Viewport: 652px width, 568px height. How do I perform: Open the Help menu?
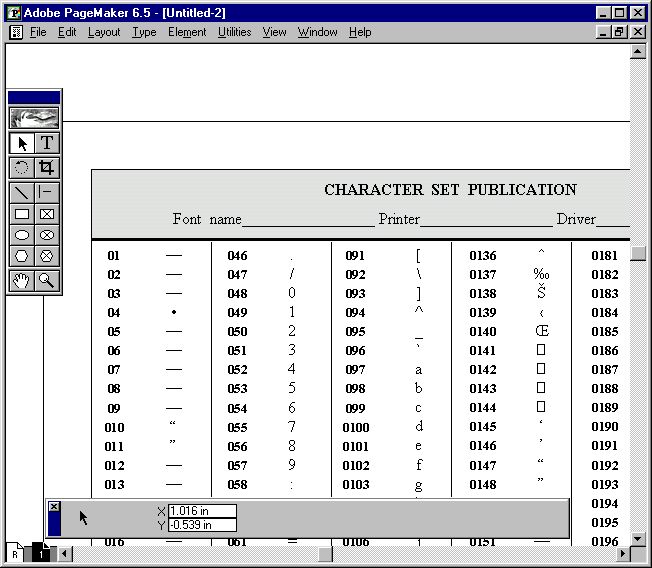coord(360,32)
